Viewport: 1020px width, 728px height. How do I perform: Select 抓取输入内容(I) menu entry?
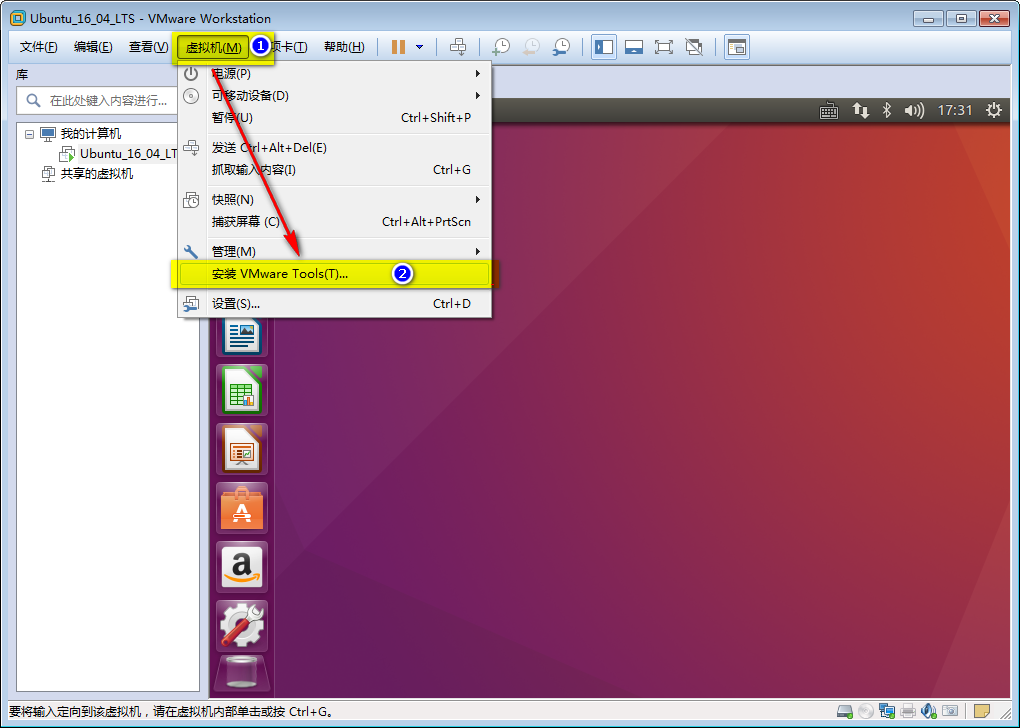coord(335,170)
